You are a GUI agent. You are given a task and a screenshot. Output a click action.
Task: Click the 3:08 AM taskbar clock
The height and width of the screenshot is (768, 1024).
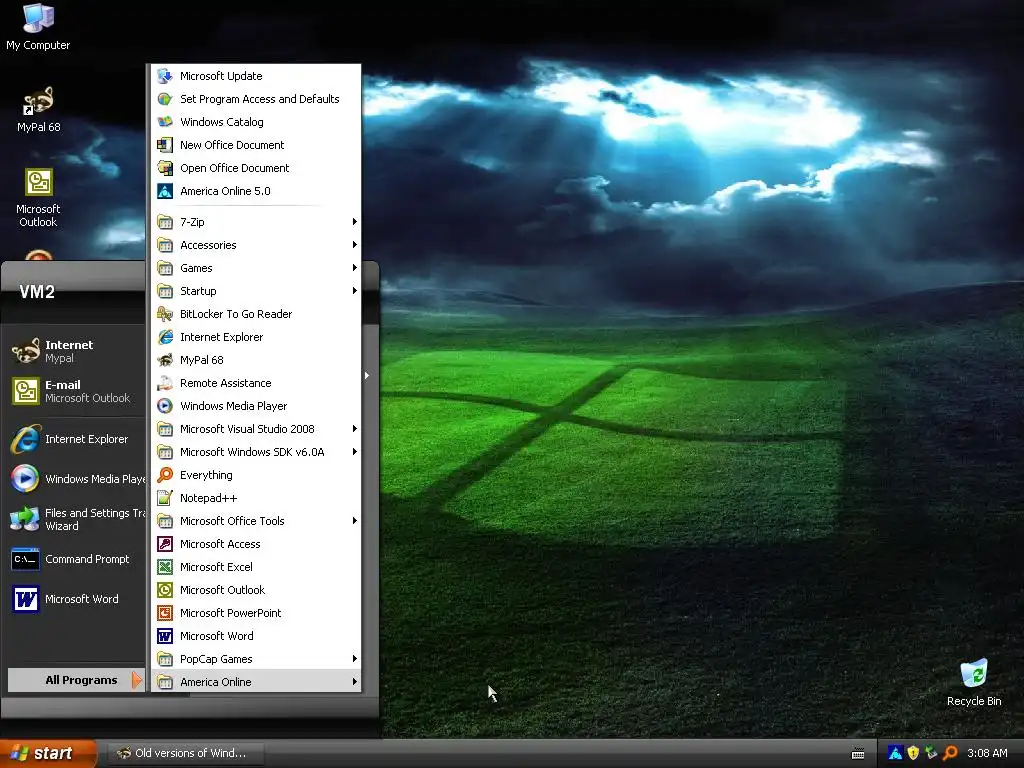(x=987, y=753)
